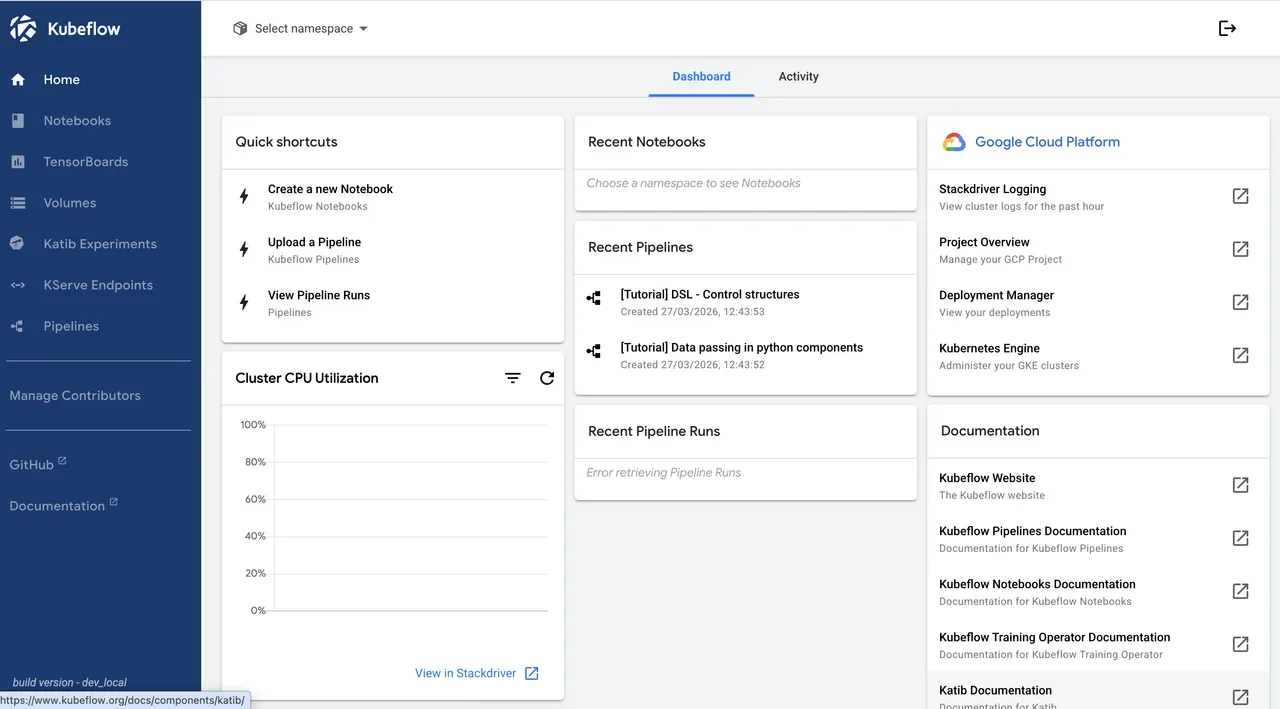Click the Home house icon in sidebar
1280x709 pixels.
18,79
